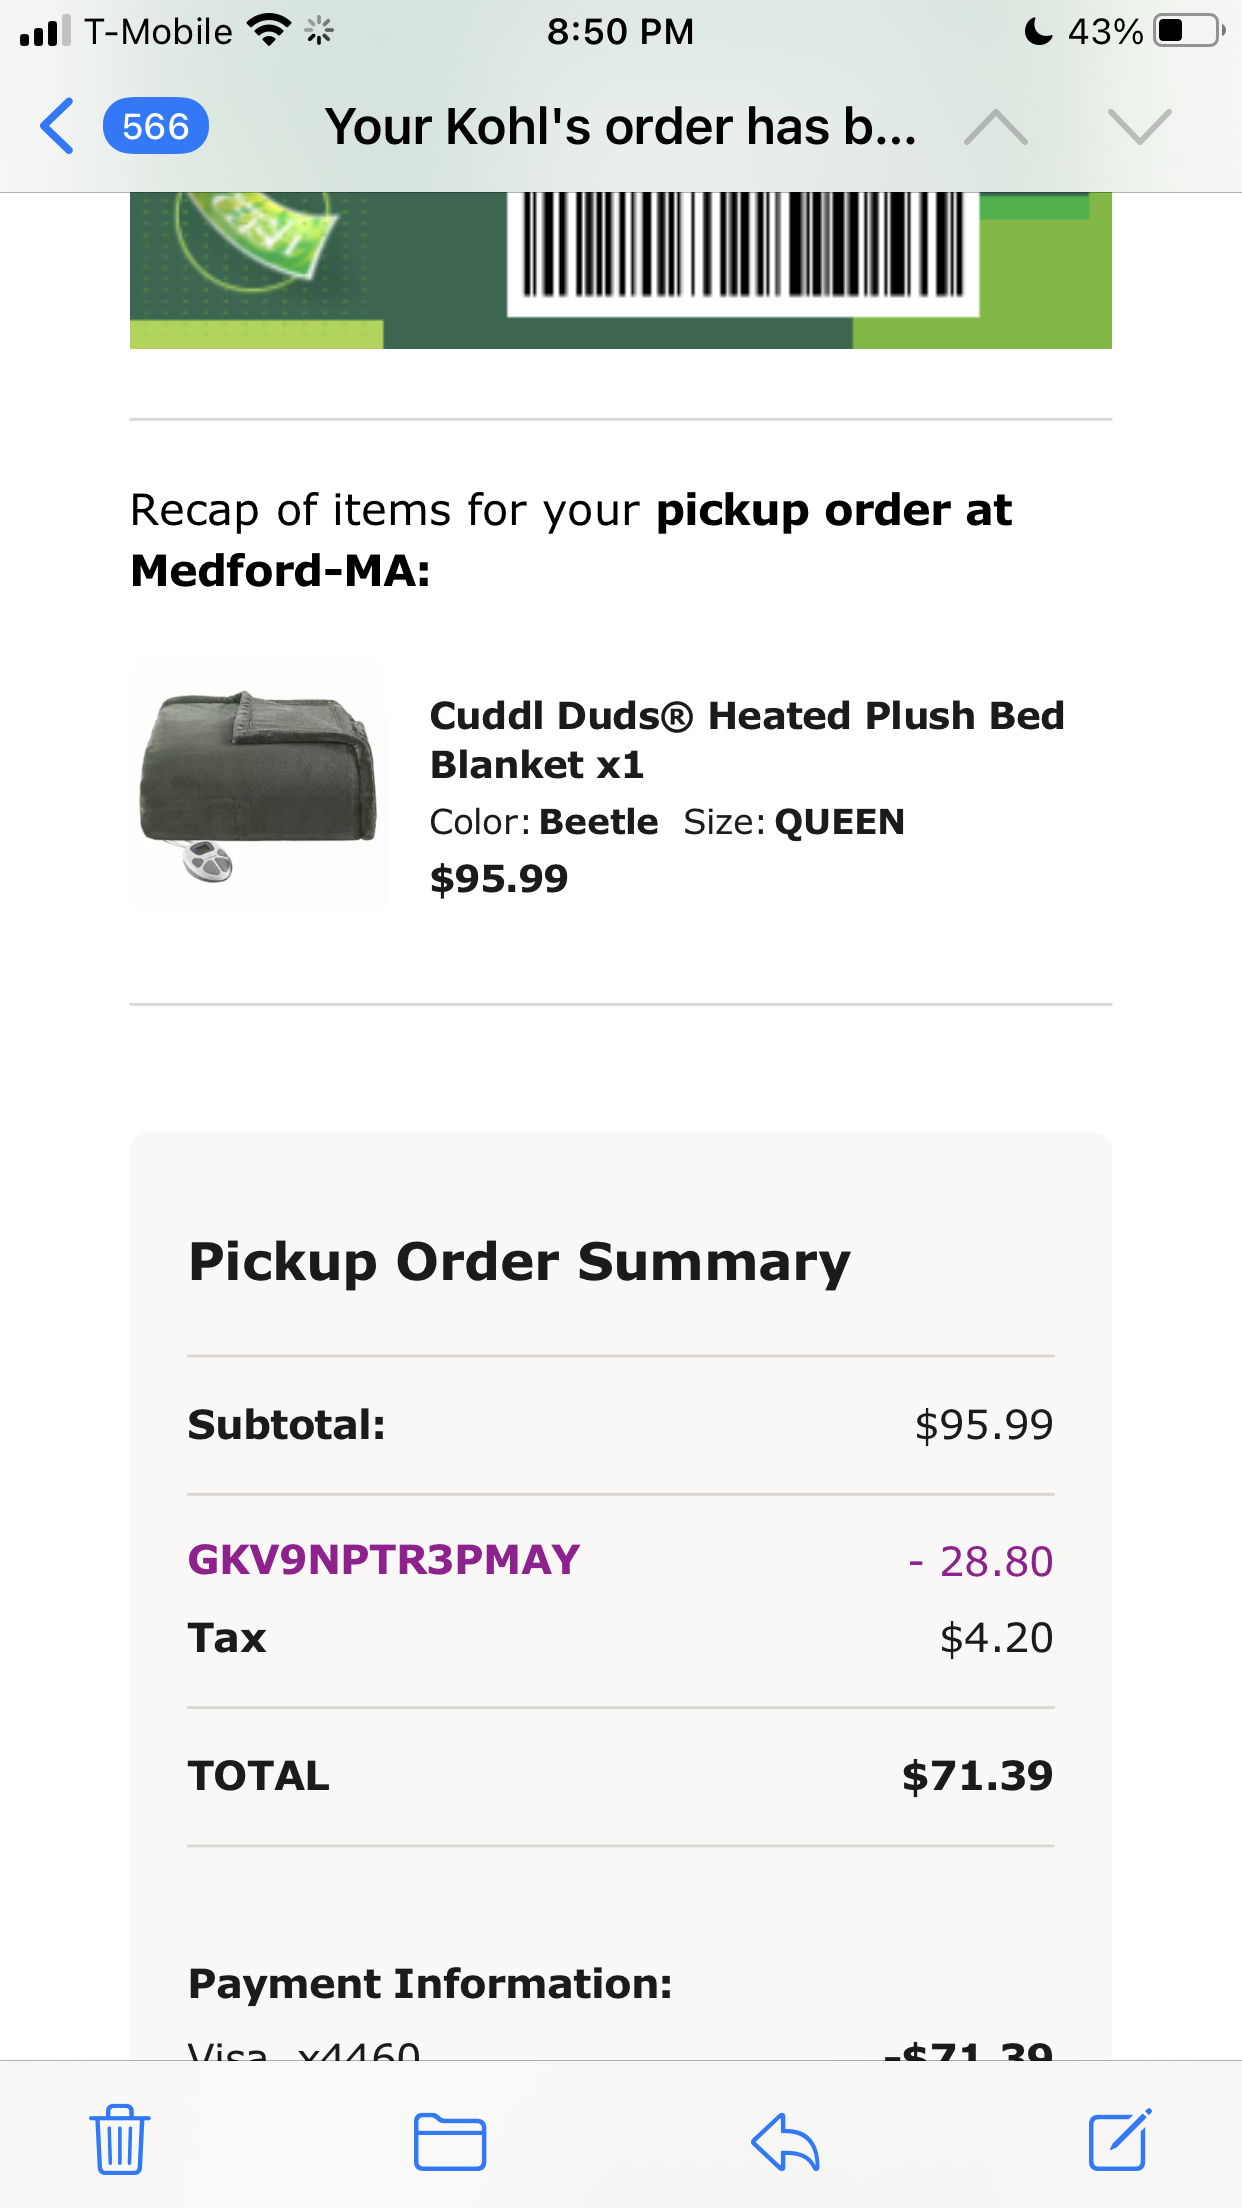Move email using folder icon
Image resolution: width=1242 pixels, height=2208 pixels.
[x=450, y=2141]
